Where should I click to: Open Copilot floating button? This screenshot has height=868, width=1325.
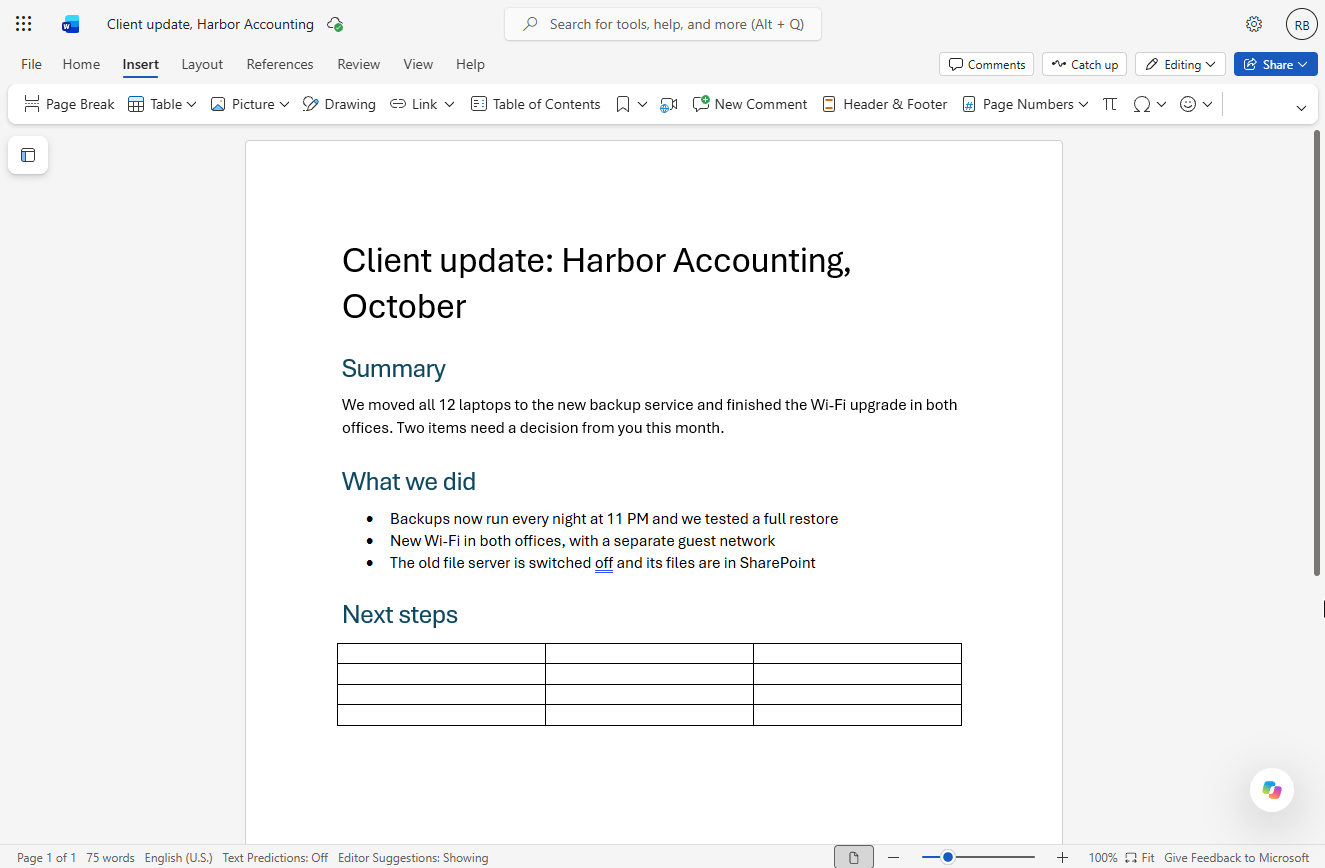[x=1272, y=790]
